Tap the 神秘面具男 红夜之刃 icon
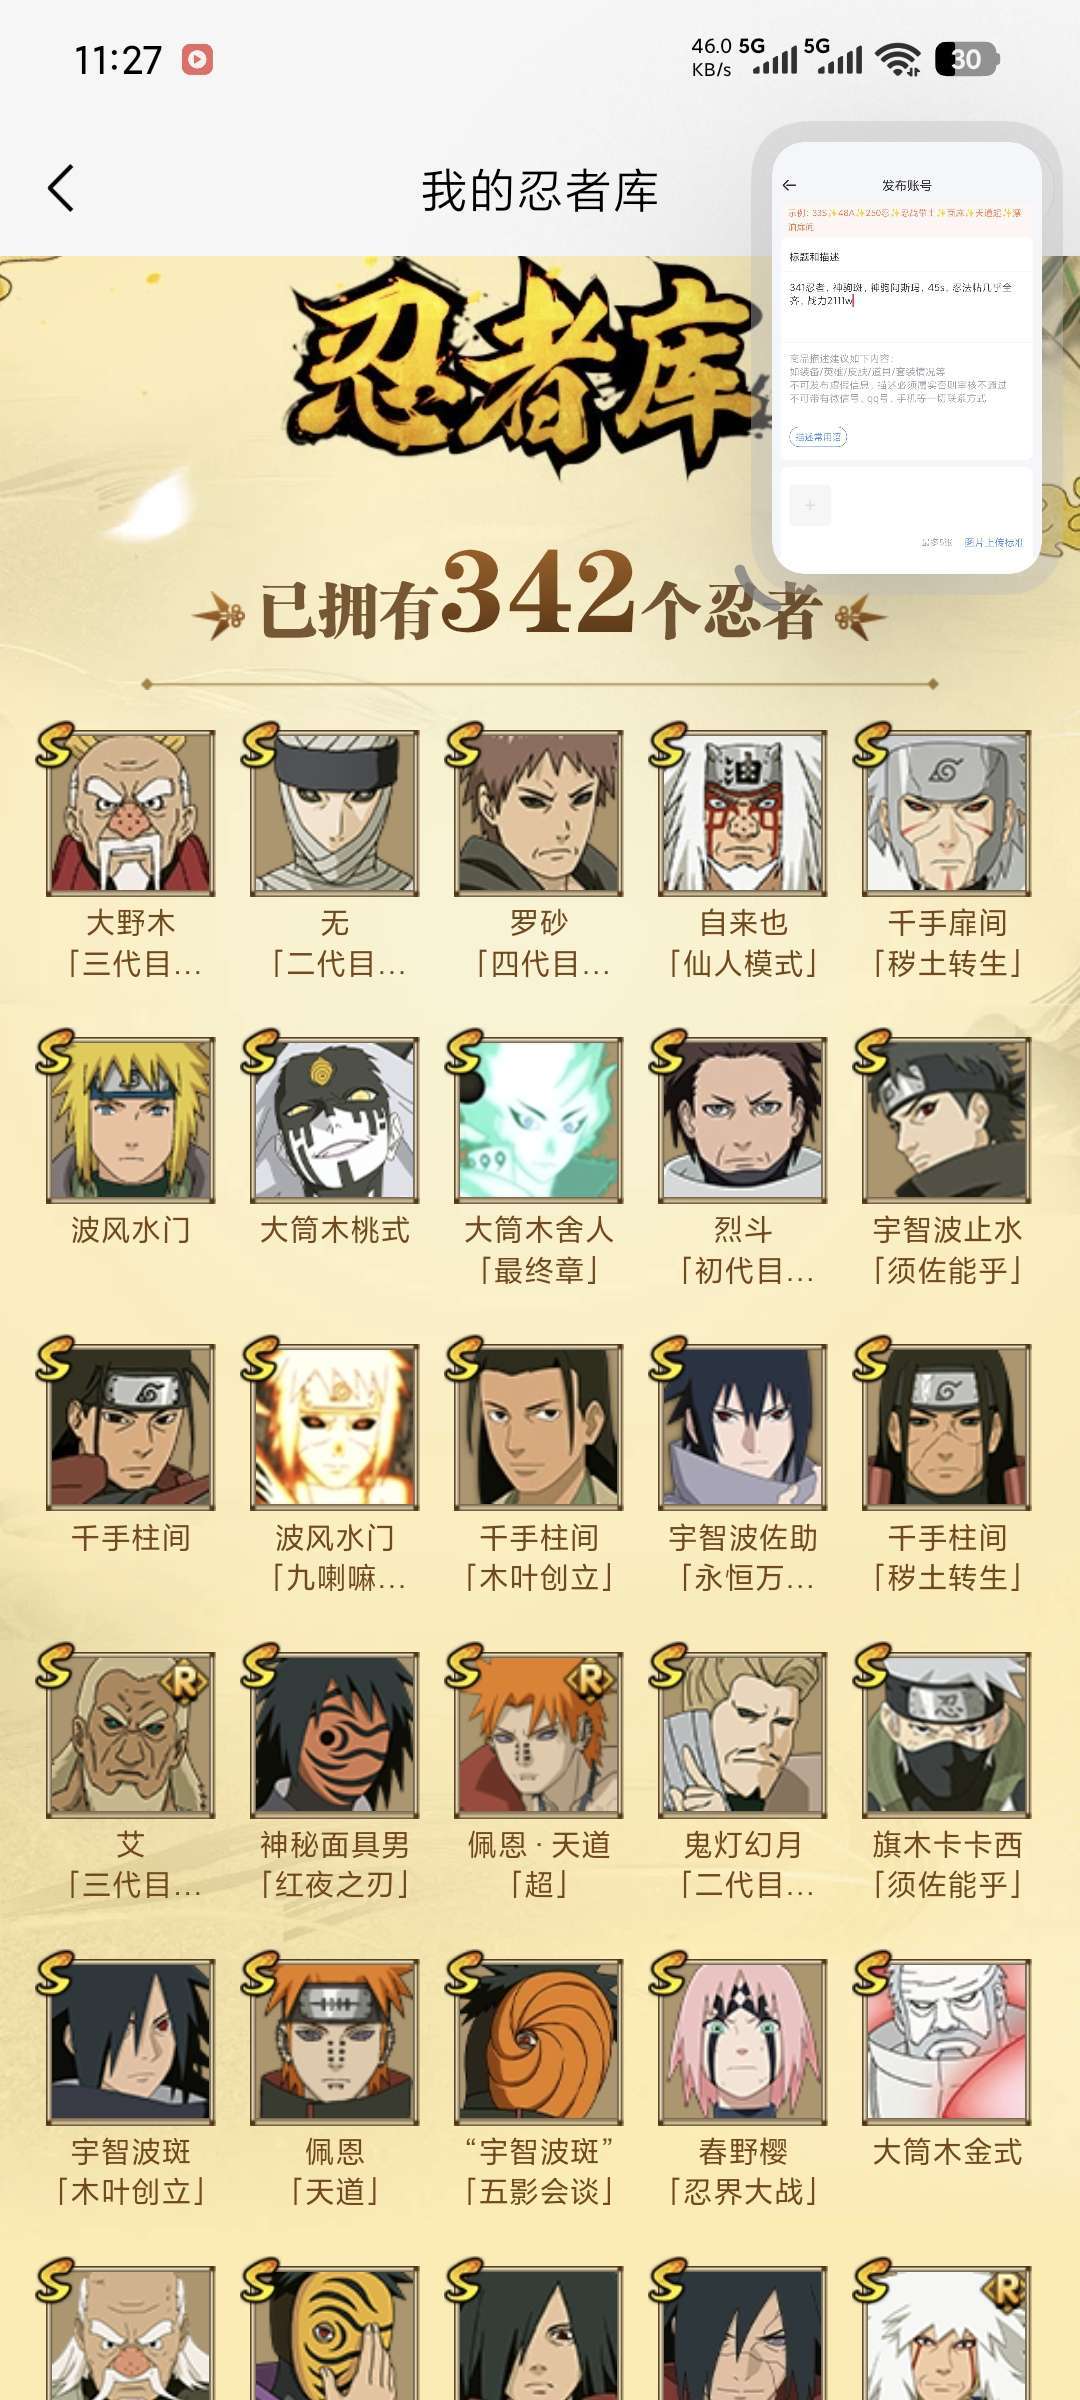 click(334, 1734)
